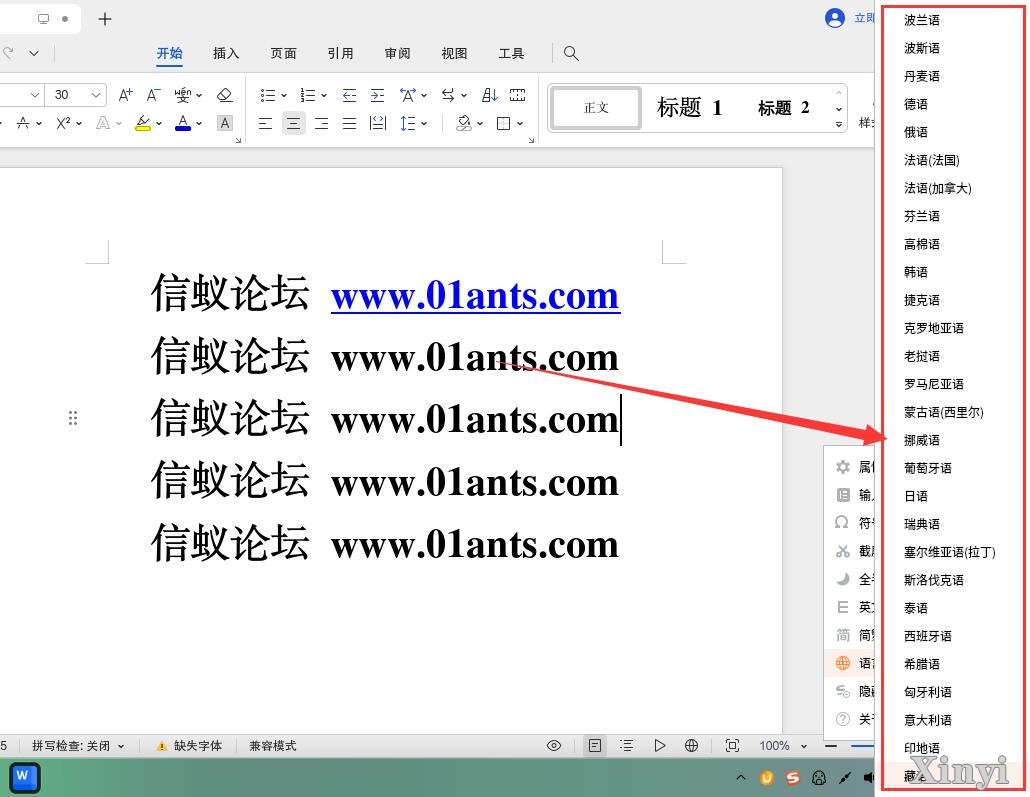This screenshot has width=1030, height=797.
Task: Decrease paragraph indent
Action: (x=349, y=95)
